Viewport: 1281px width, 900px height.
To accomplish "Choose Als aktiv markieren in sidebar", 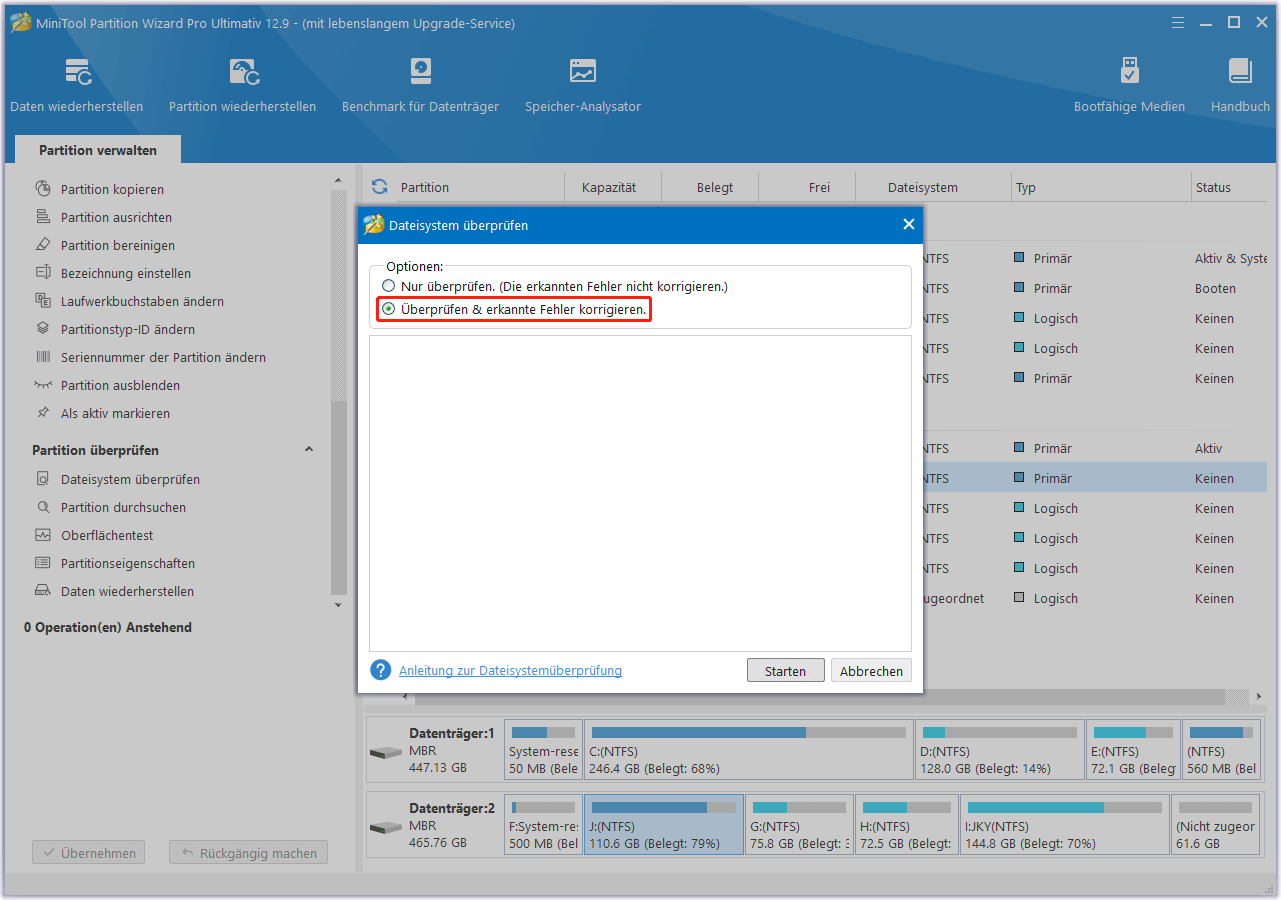I will (115, 413).
